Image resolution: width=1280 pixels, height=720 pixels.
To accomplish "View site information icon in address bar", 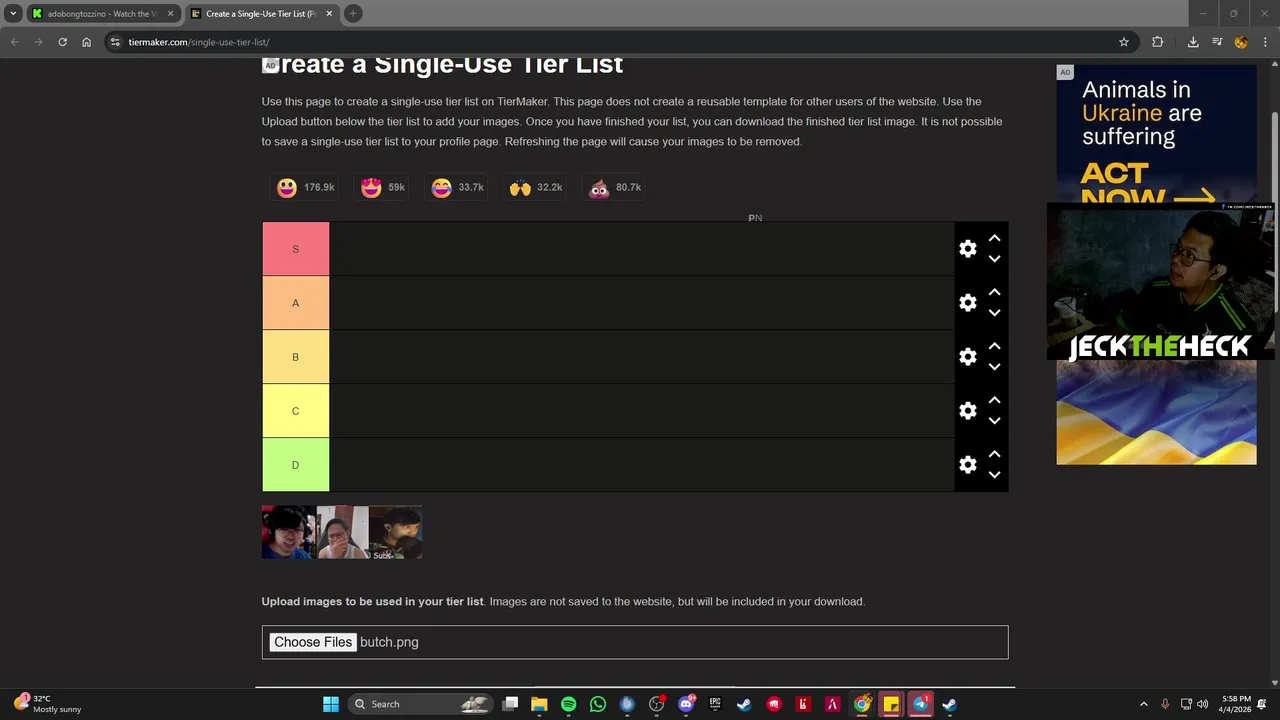I will (115, 42).
